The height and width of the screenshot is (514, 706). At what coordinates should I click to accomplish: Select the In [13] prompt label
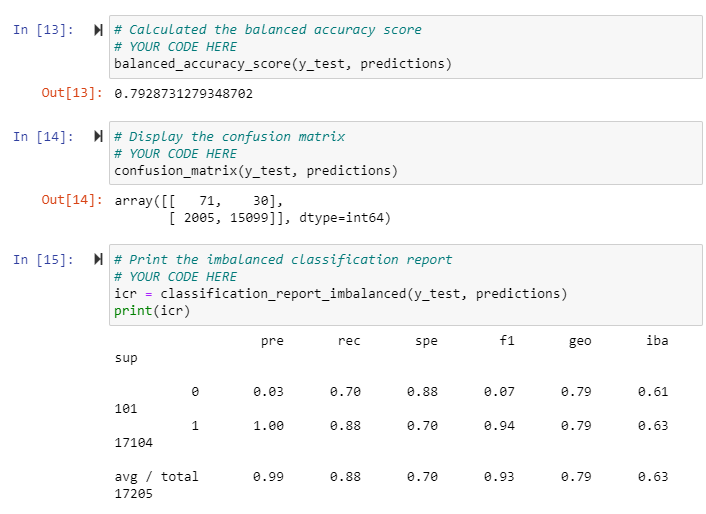pyautogui.click(x=43, y=30)
